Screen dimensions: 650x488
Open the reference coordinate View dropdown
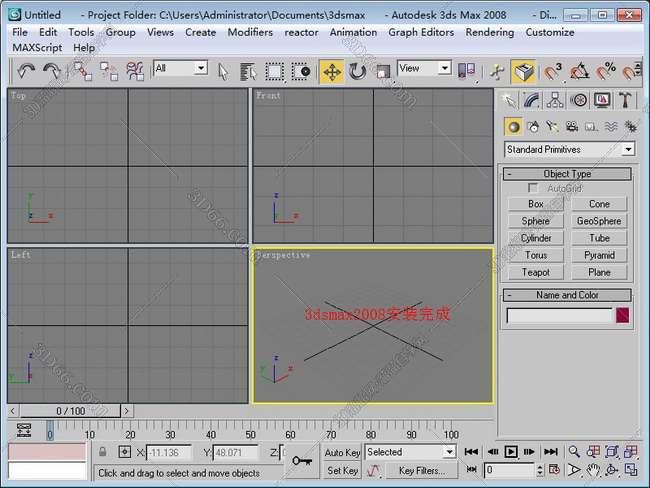pos(424,68)
